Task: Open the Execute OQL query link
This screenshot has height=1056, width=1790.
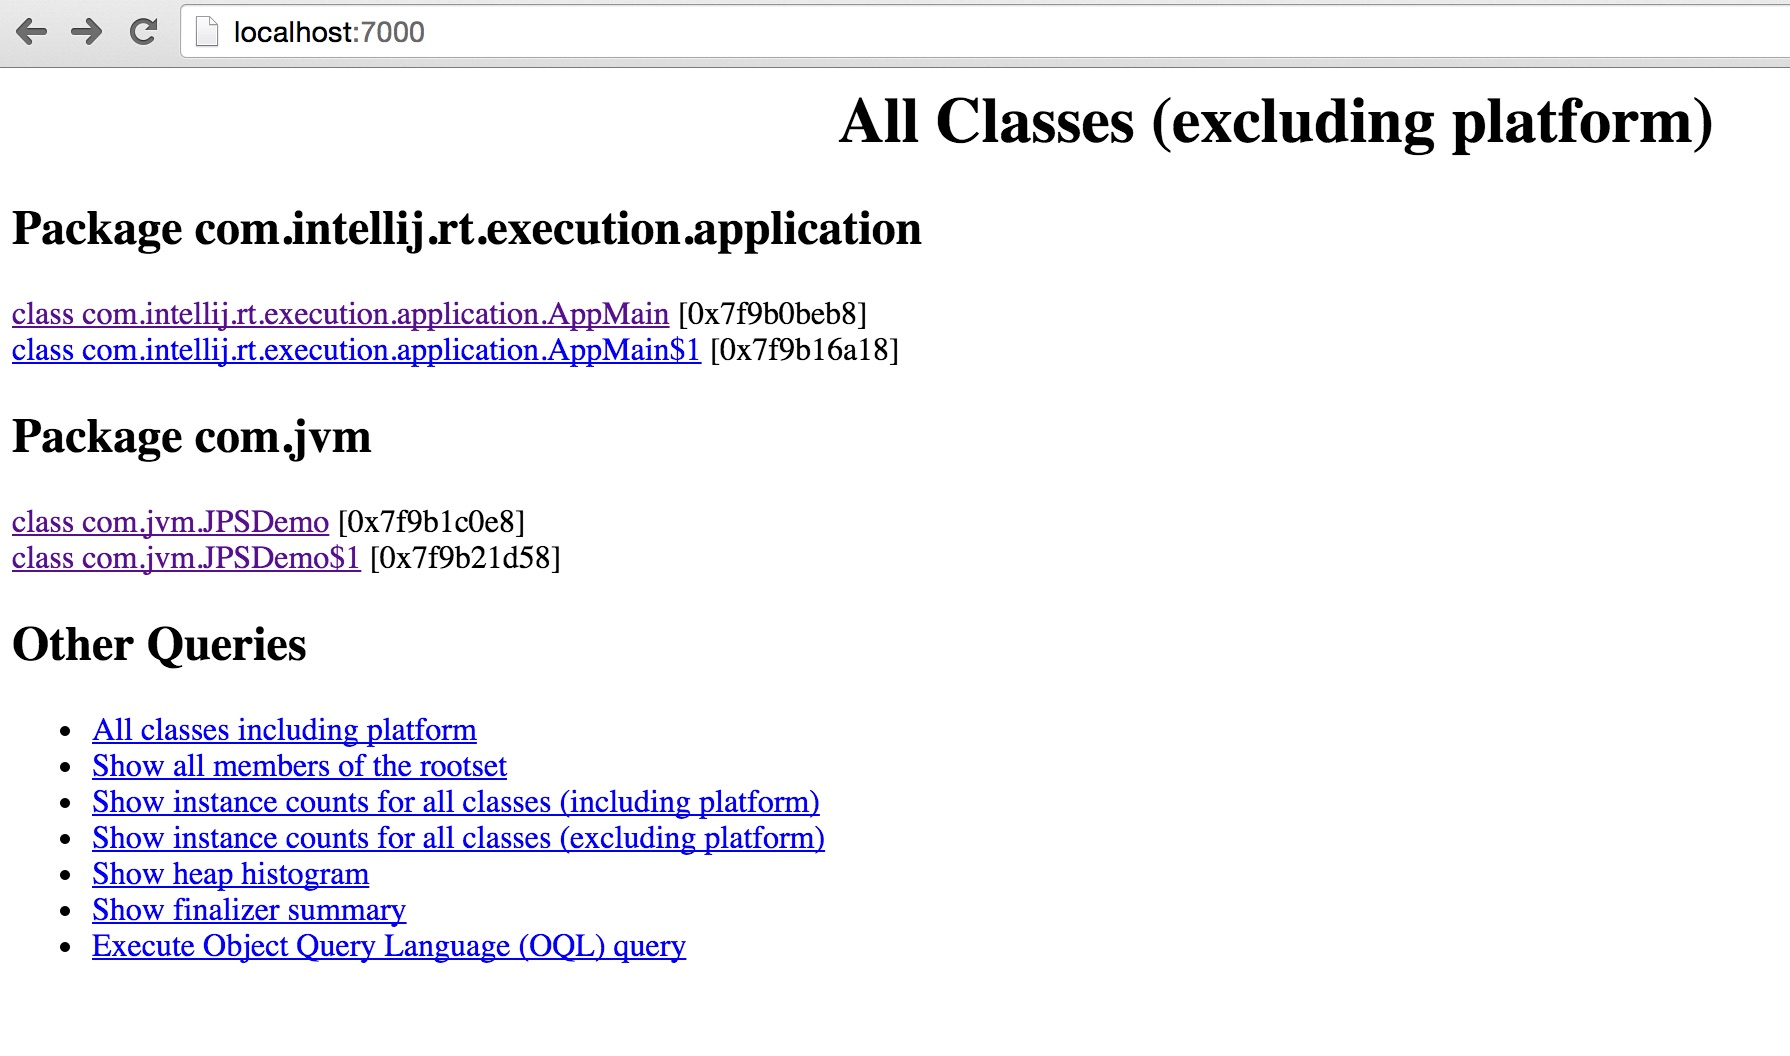Action: click(389, 946)
